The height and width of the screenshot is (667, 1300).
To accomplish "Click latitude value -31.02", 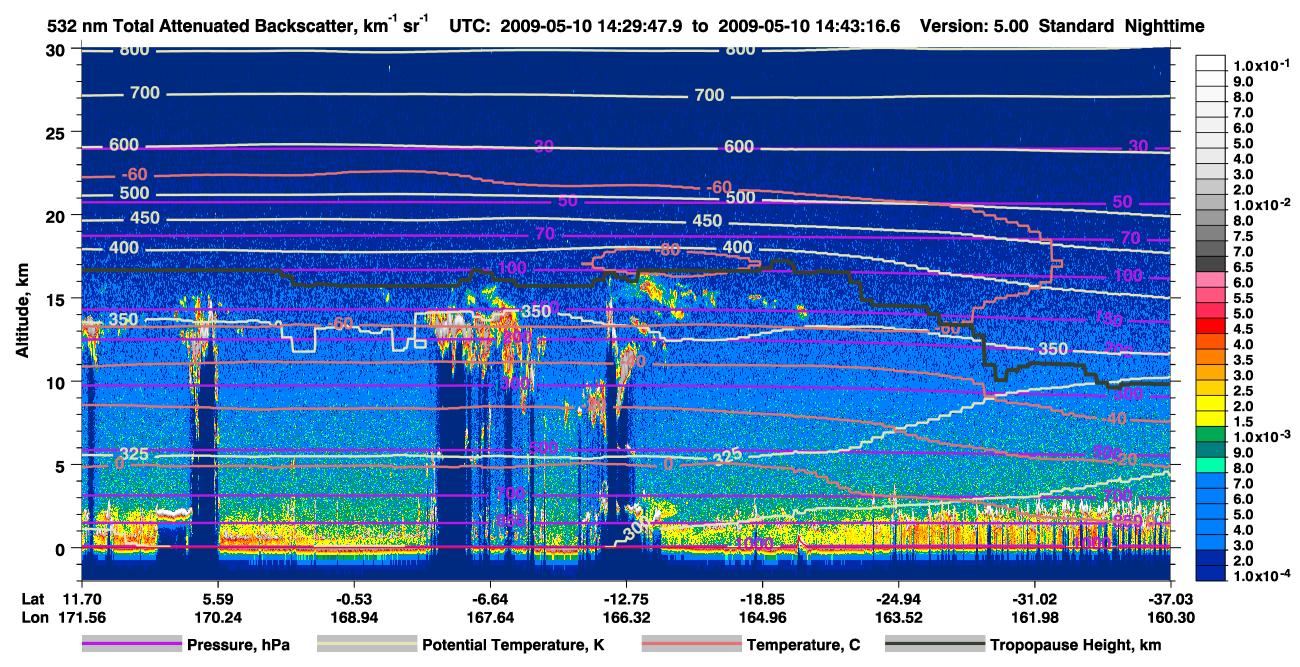I will click(x=1034, y=599).
